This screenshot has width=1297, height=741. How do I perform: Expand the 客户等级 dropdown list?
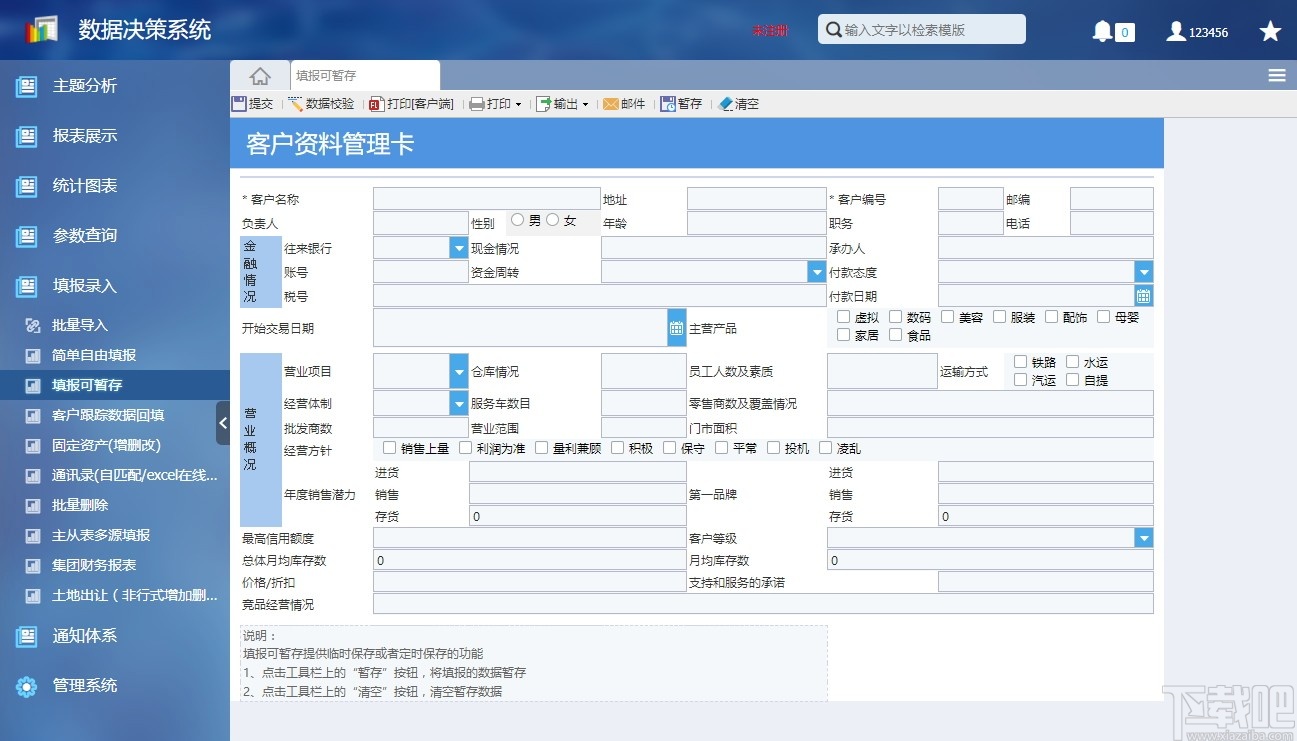click(x=1143, y=537)
